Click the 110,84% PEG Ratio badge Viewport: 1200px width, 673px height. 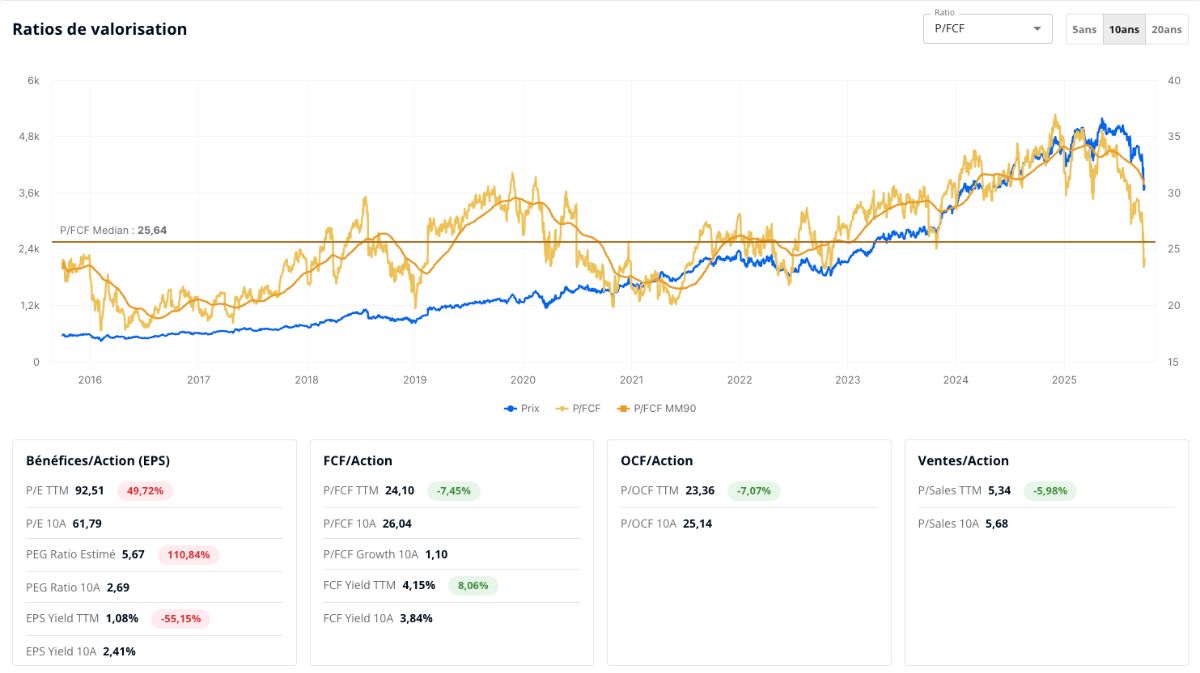tap(188, 554)
